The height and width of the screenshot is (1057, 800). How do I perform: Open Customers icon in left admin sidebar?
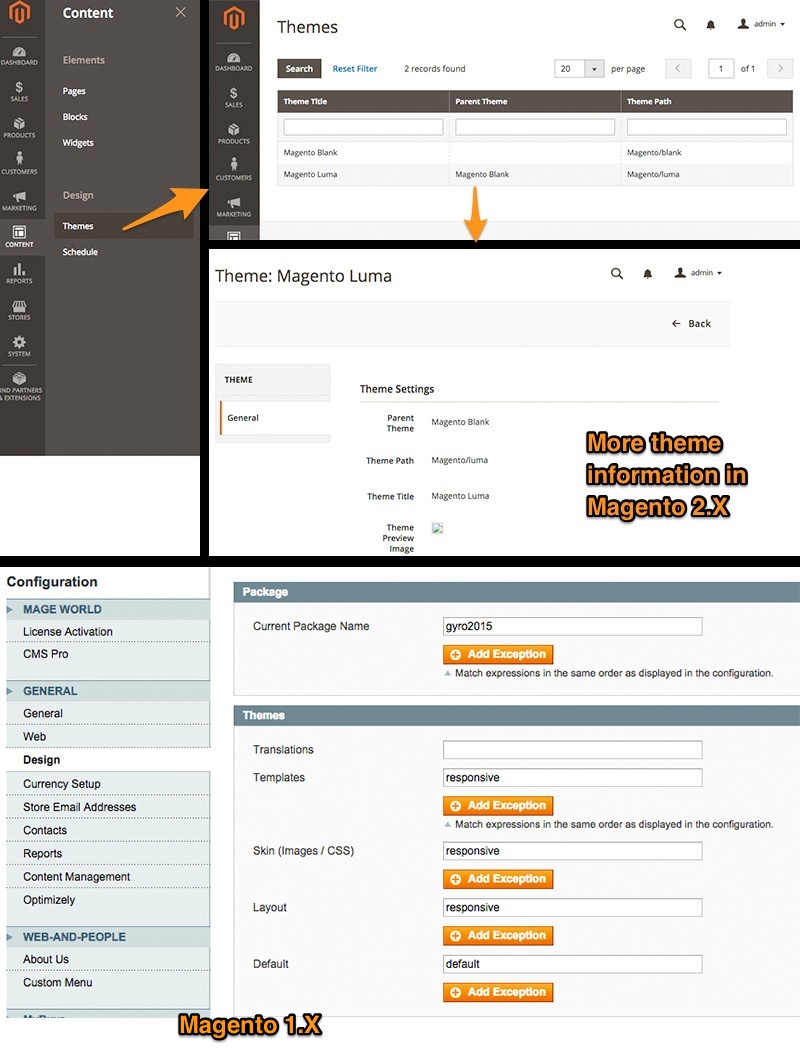click(19, 164)
